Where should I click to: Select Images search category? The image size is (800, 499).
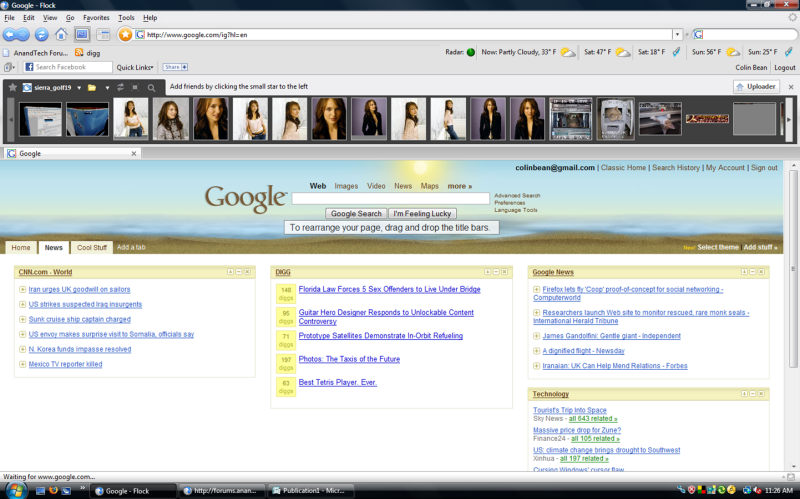(x=346, y=186)
